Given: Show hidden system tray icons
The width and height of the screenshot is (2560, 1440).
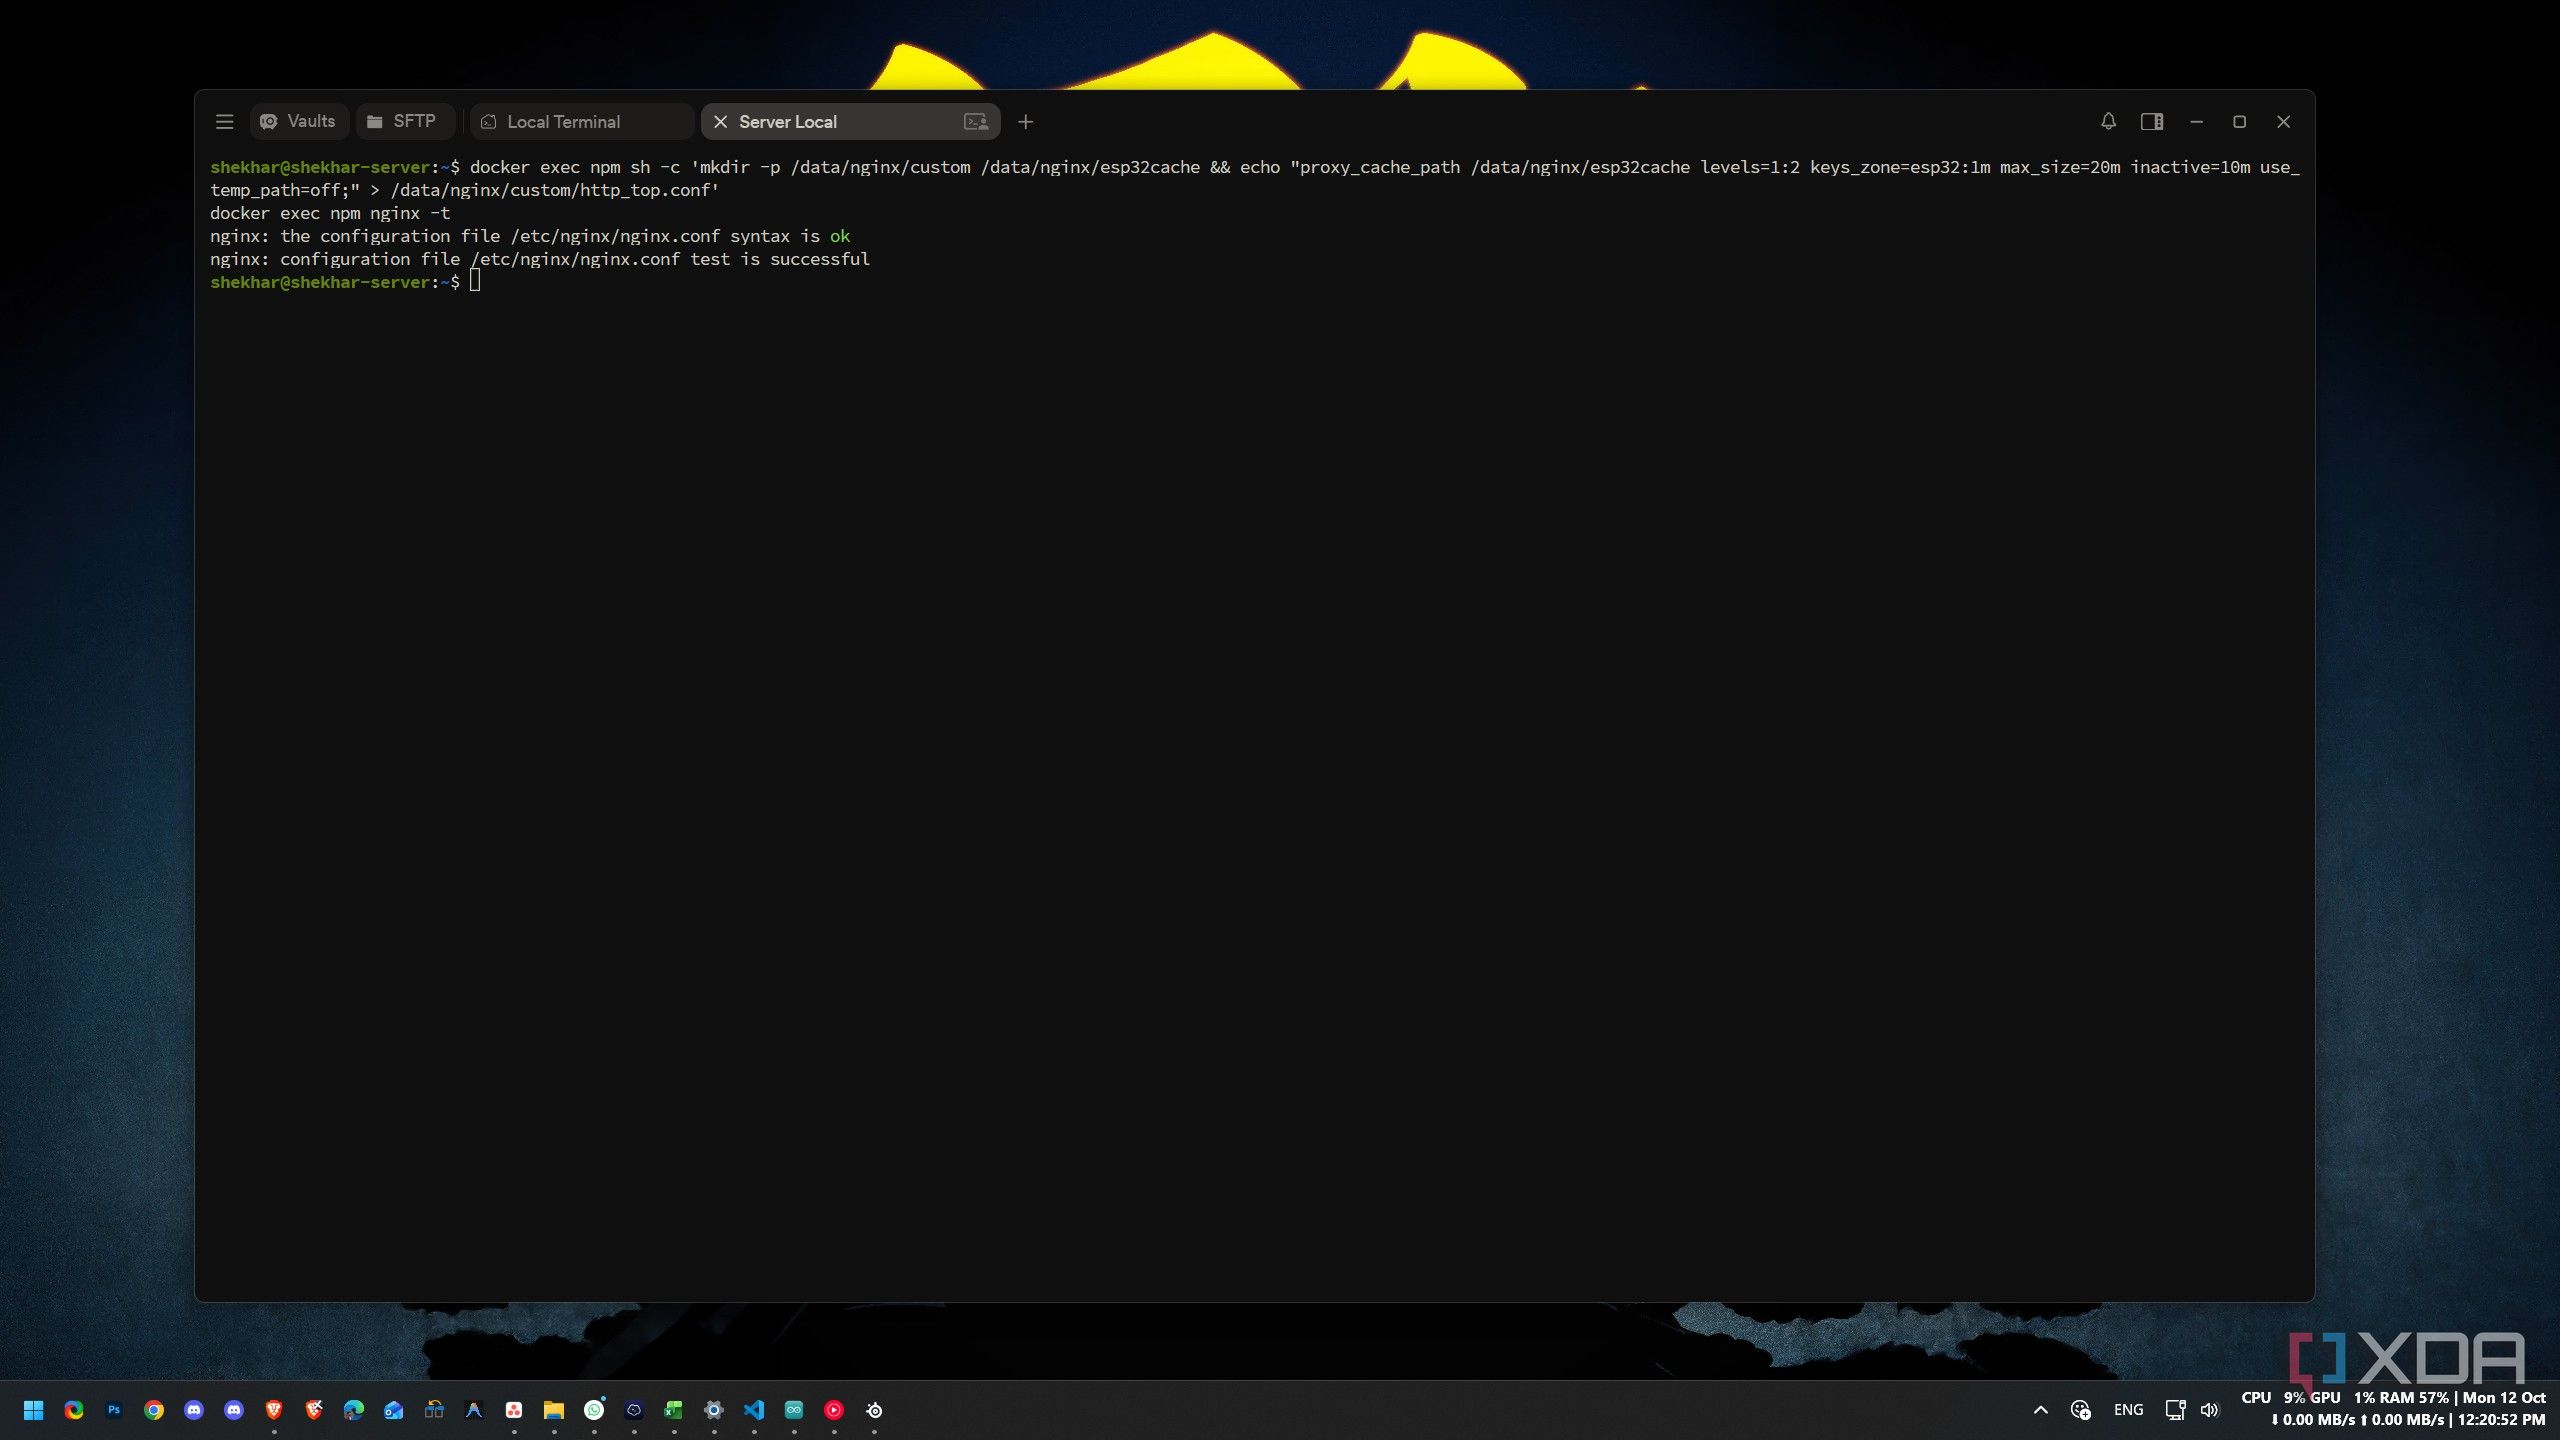Looking at the screenshot, I should (x=2041, y=1410).
